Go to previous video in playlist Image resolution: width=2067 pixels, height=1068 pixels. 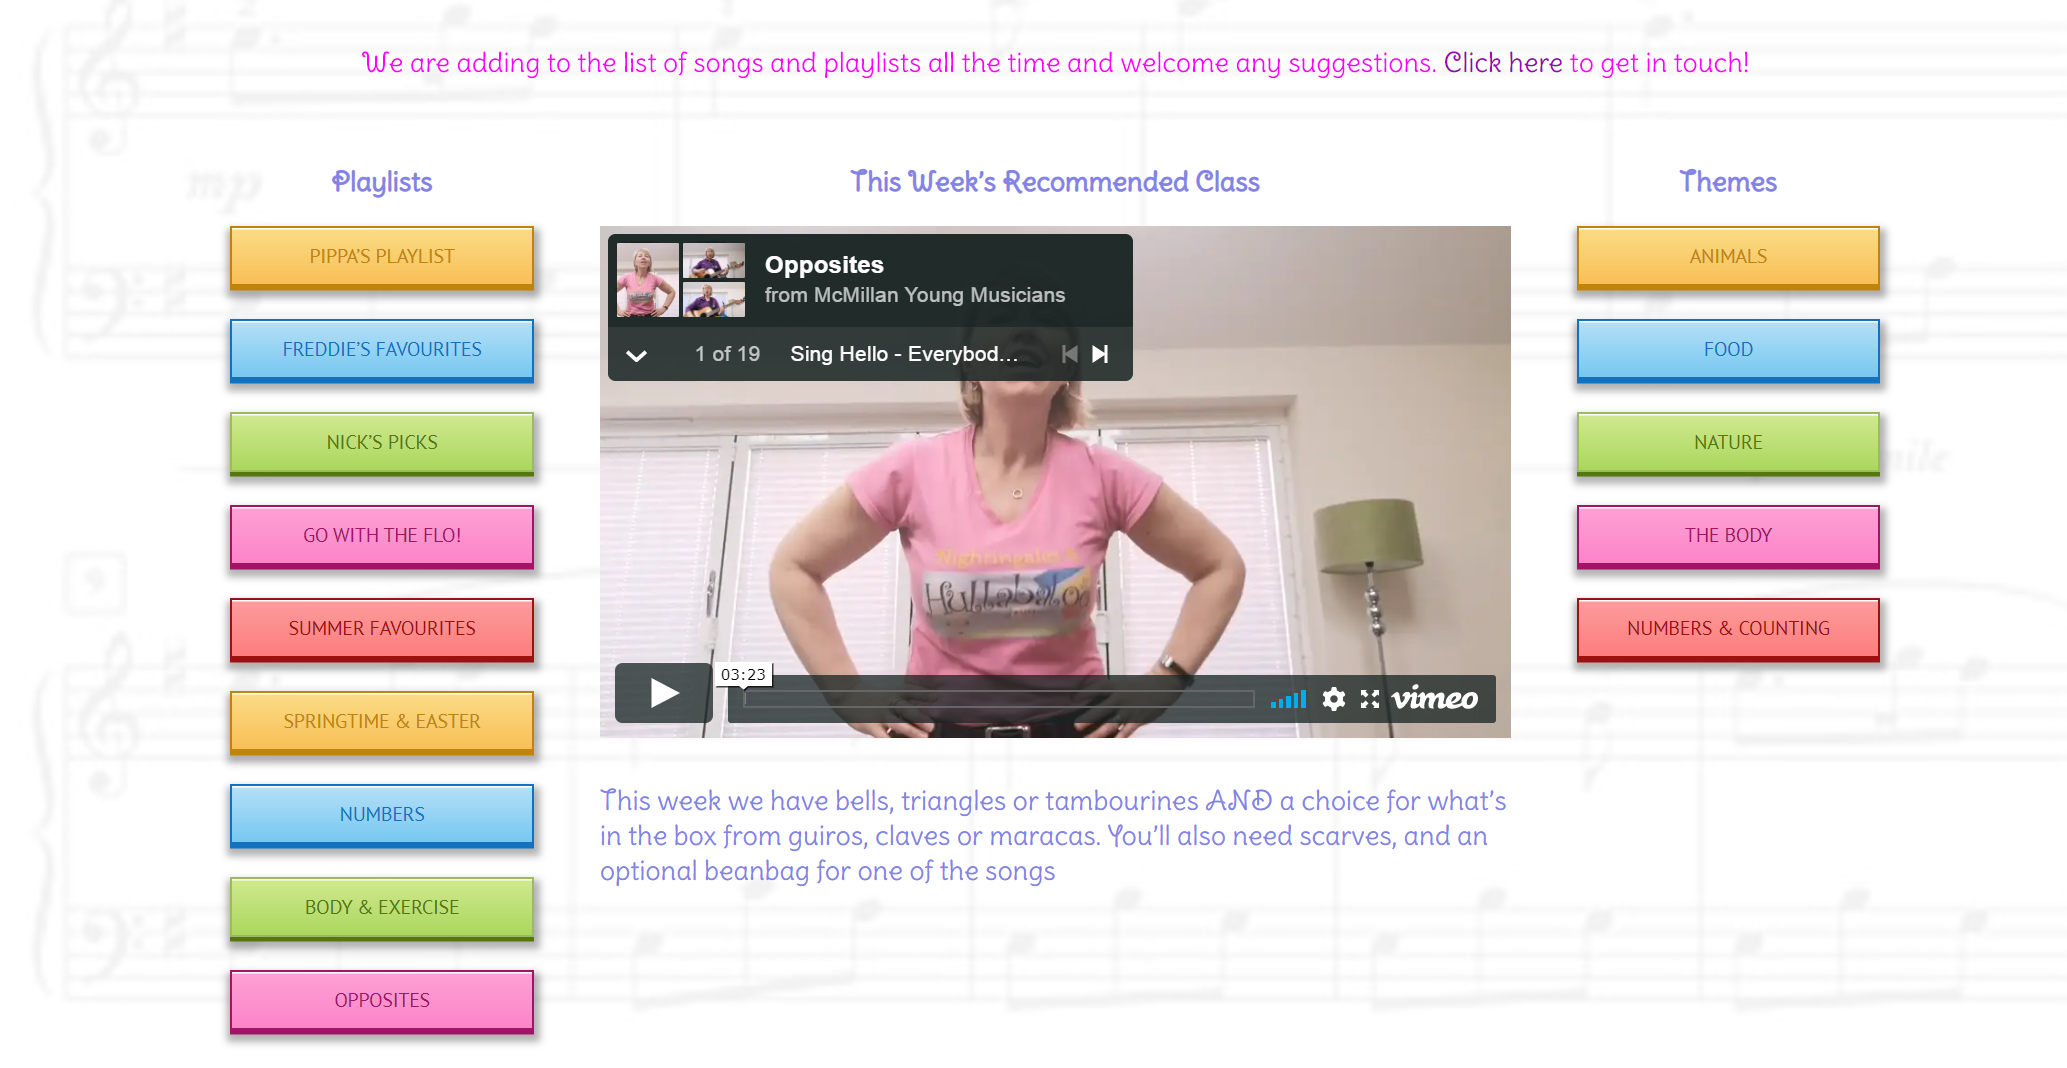tap(1069, 354)
